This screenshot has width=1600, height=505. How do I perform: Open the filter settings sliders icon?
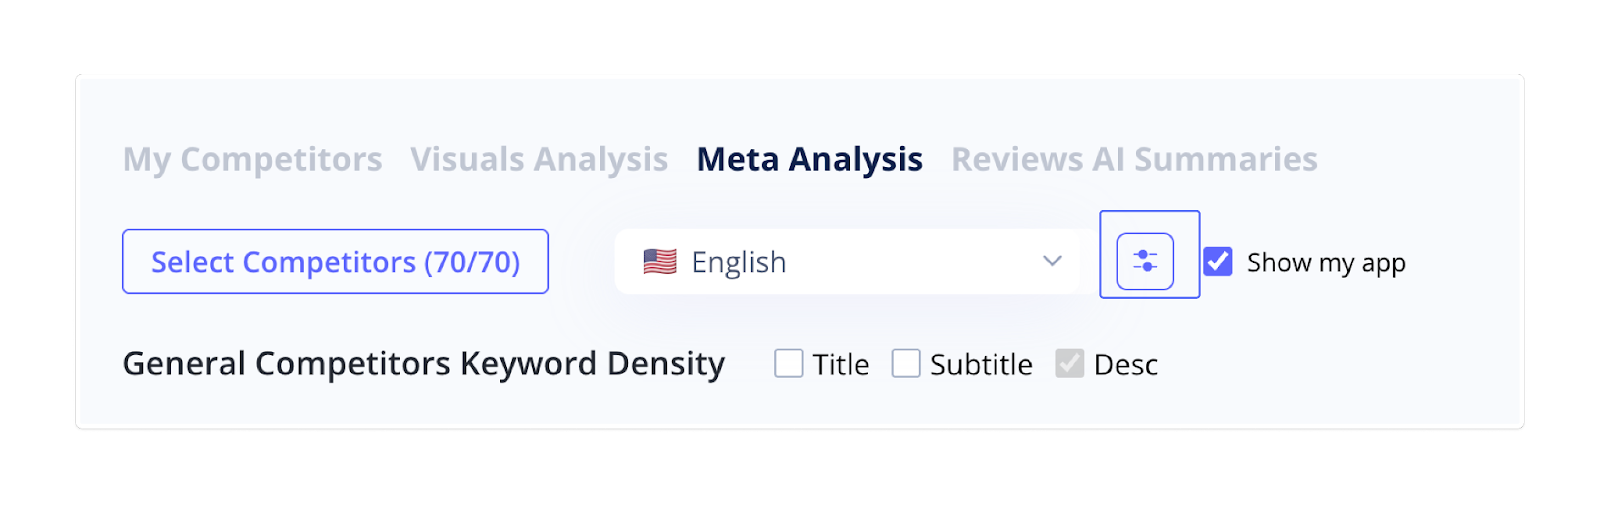coord(1145,262)
